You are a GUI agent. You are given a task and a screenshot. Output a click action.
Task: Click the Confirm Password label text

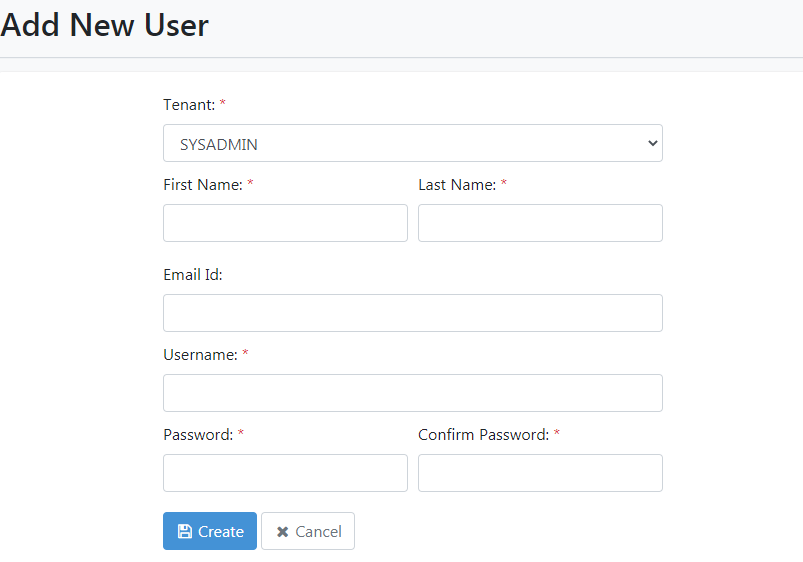tap(483, 434)
